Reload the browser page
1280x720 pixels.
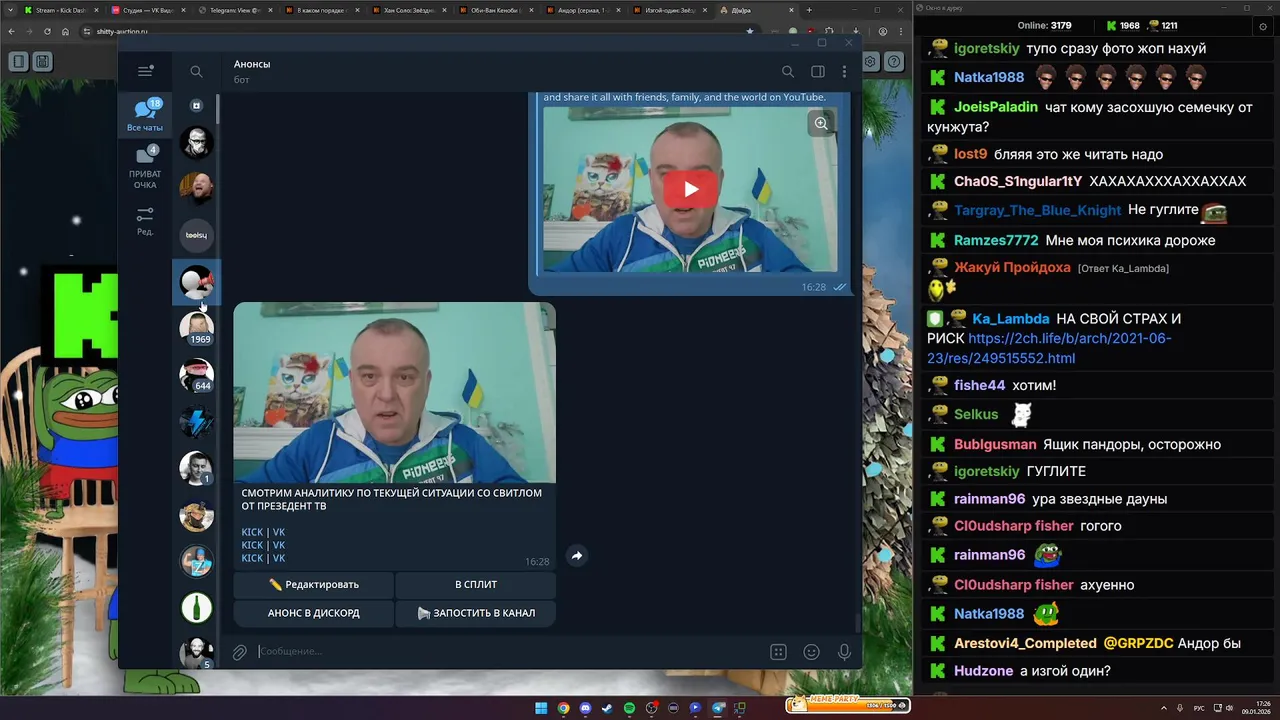pos(47,31)
